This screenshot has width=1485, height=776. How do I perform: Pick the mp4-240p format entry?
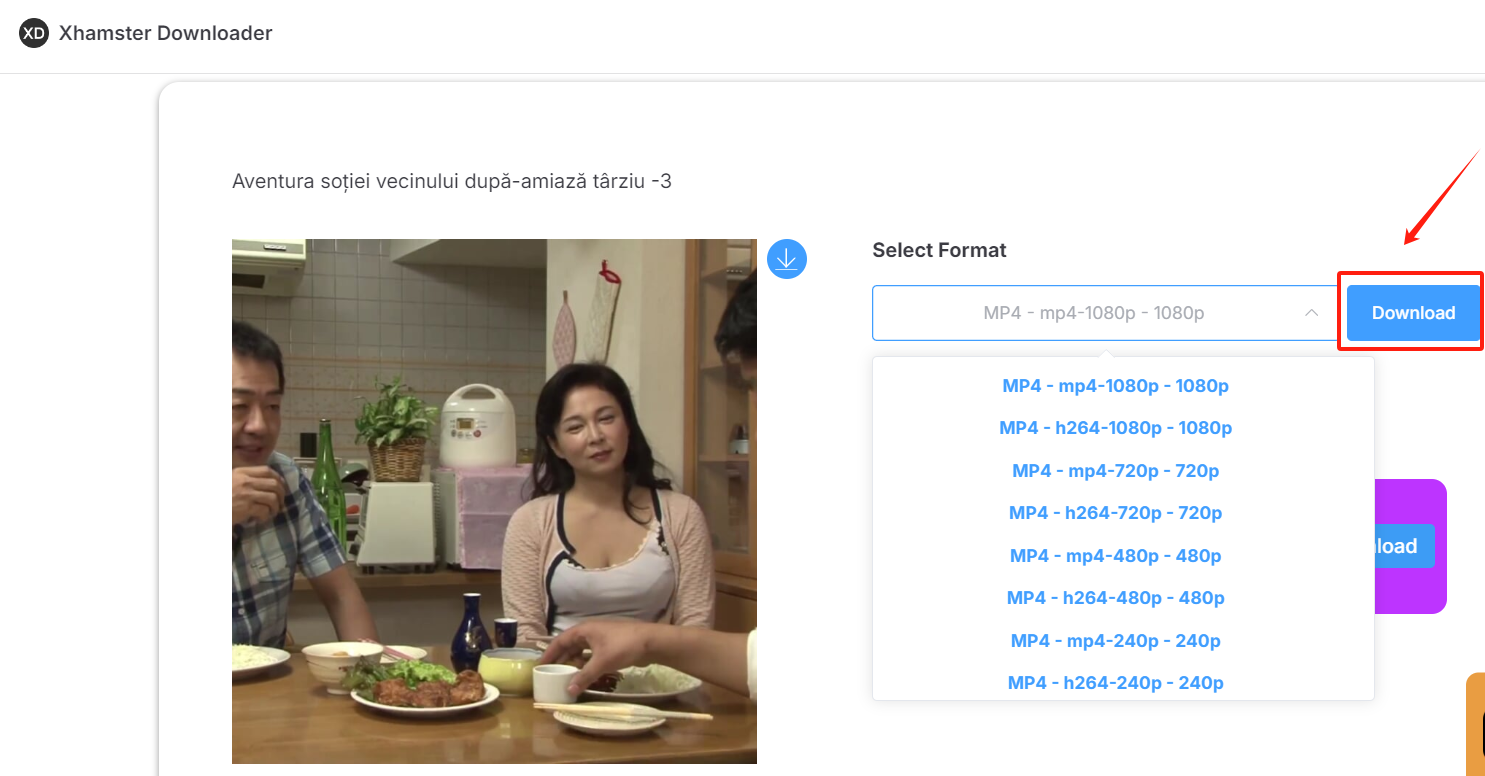pyautogui.click(x=1116, y=640)
